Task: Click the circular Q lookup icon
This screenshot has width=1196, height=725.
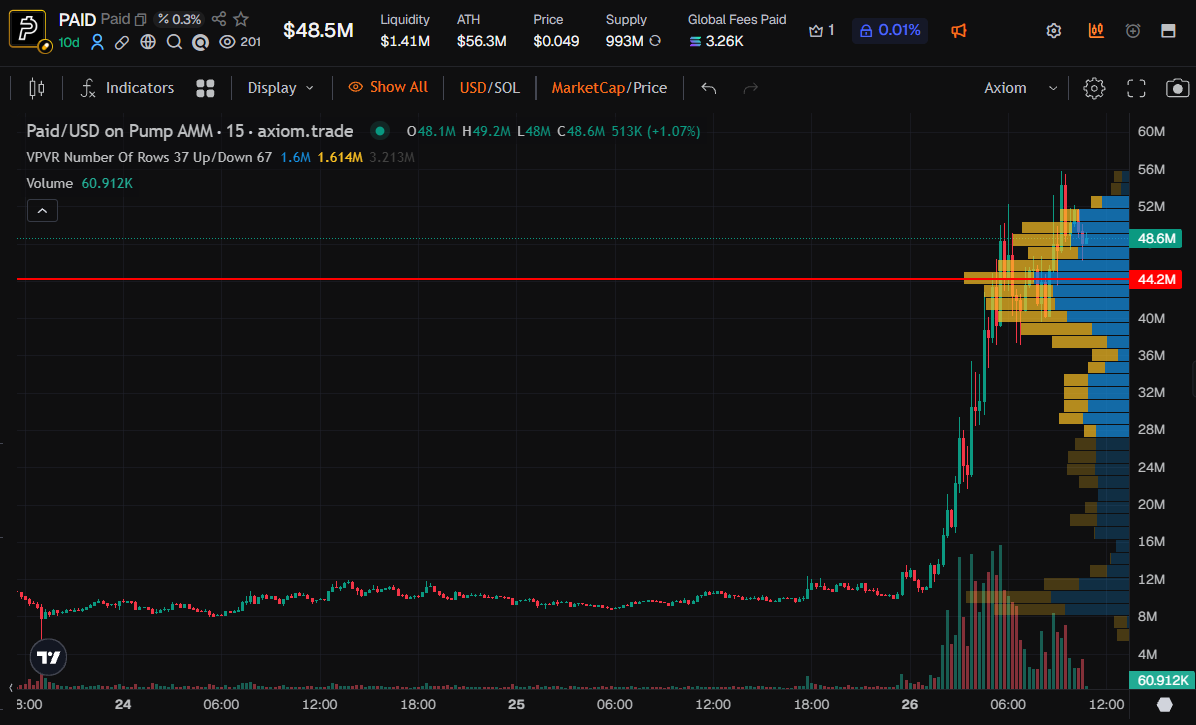Action: [201, 43]
